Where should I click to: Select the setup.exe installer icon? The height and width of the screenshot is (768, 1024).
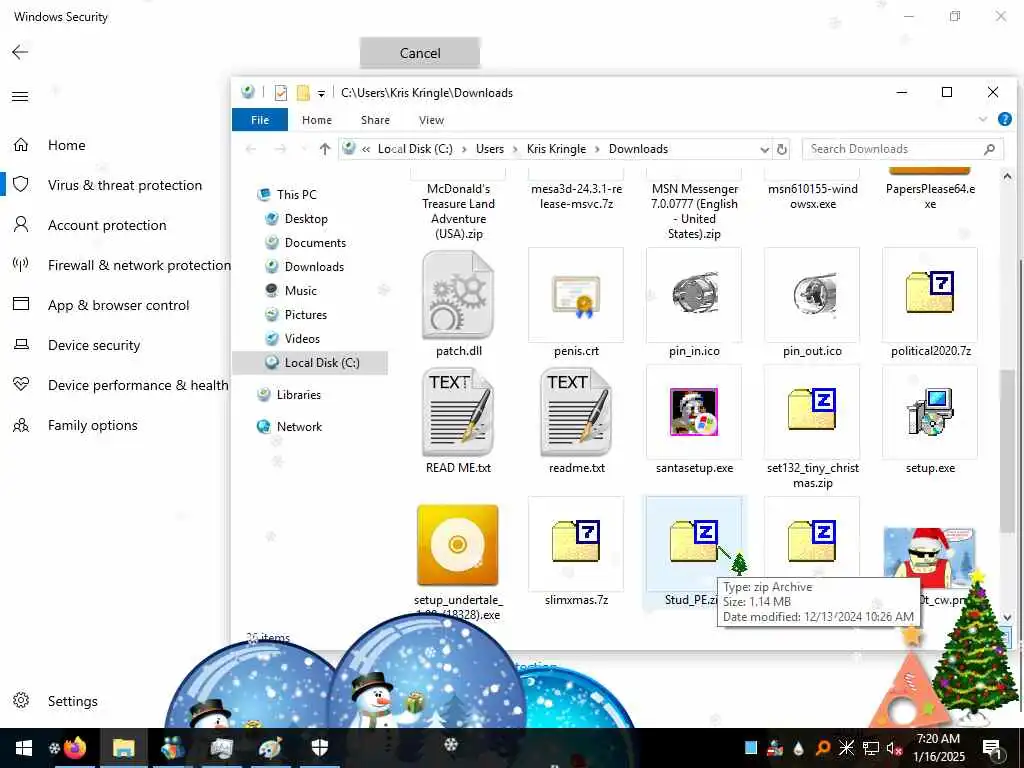(x=930, y=413)
